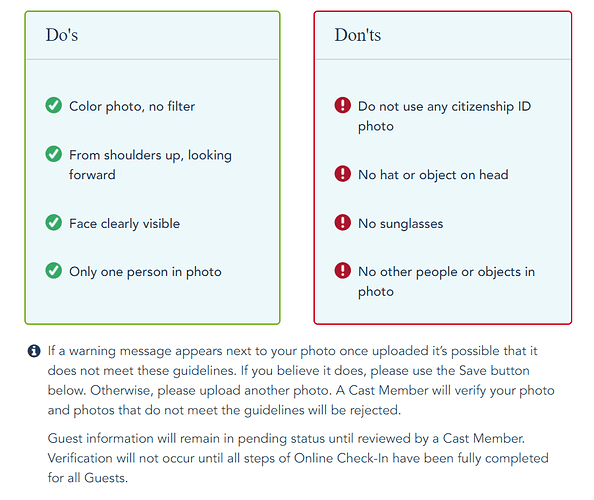Screen dimensions: 594x500
Task: Select the Don'ts heading
Action: click(x=358, y=35)
